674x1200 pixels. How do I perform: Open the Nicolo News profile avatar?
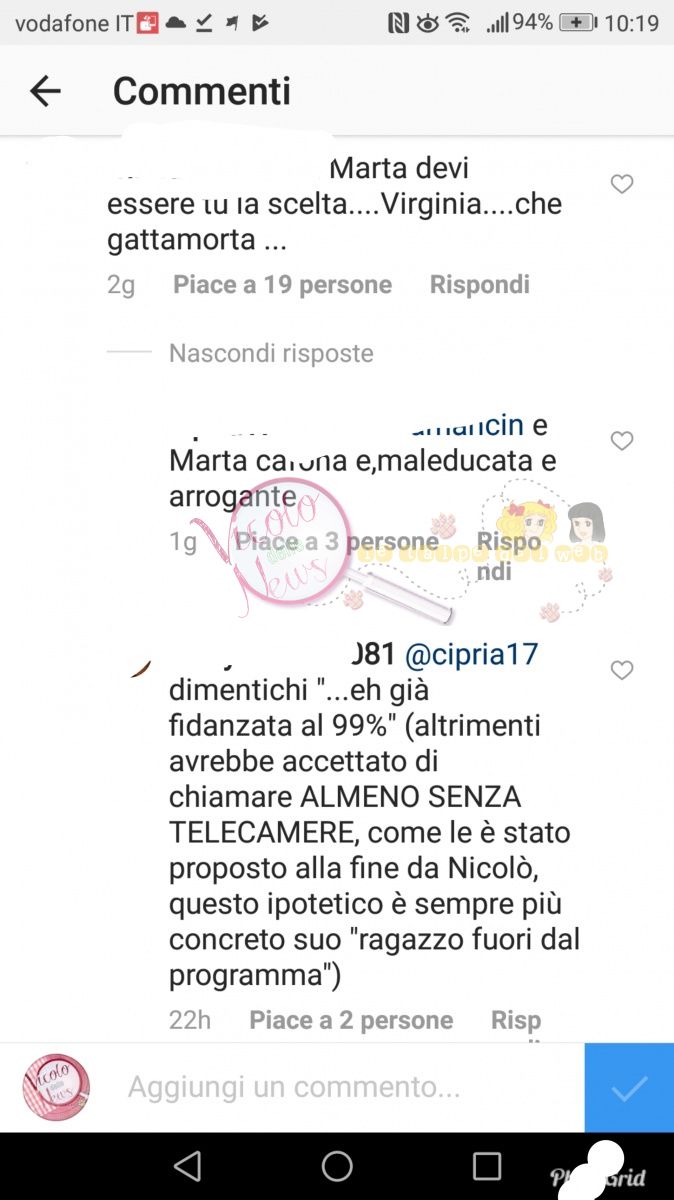click(x=57, y=1087)
